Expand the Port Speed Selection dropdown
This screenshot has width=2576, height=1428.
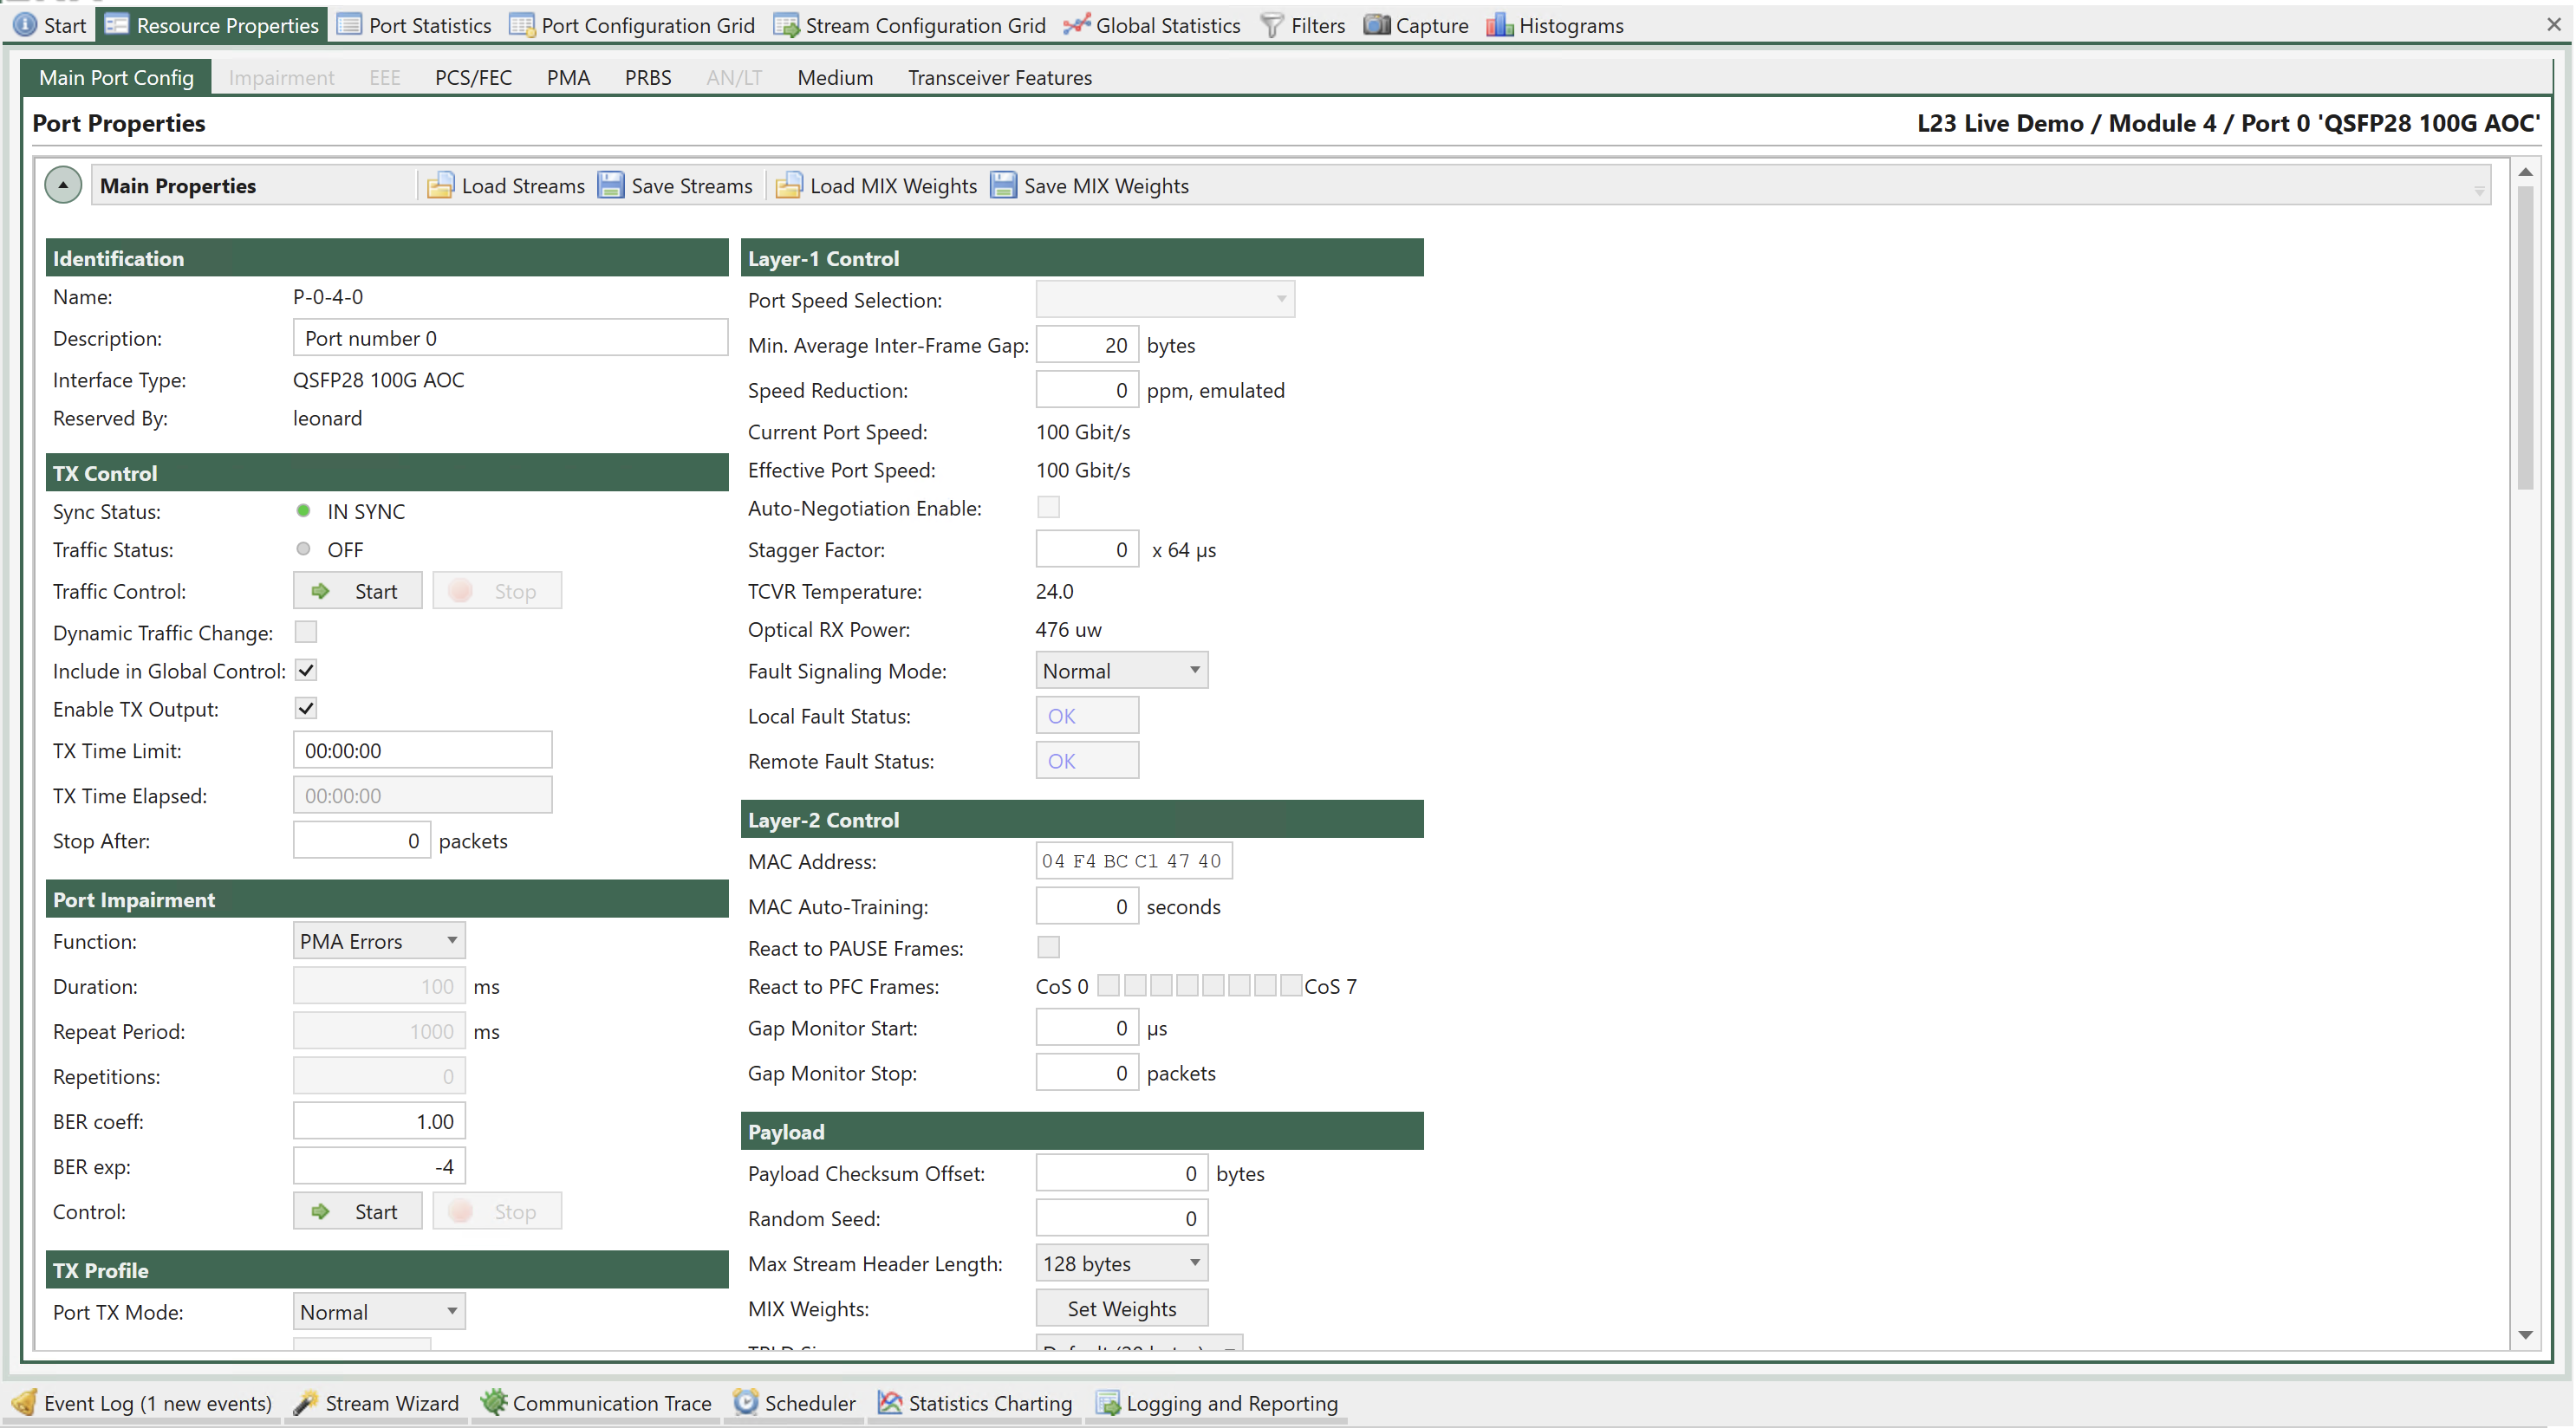click(x=1277, y=299)
